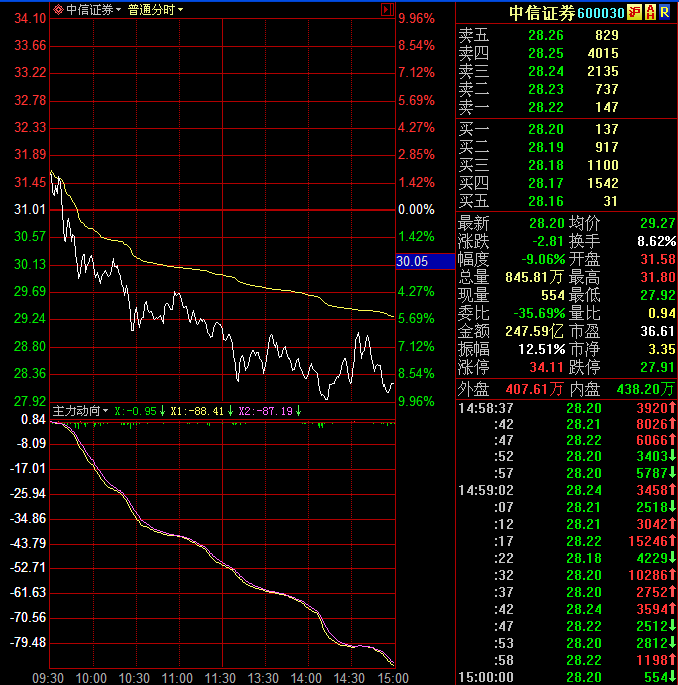Click the 总量 value 845.81万
Image resolution: width=679 pixels, height=685 pixels.
click(534, 277)
